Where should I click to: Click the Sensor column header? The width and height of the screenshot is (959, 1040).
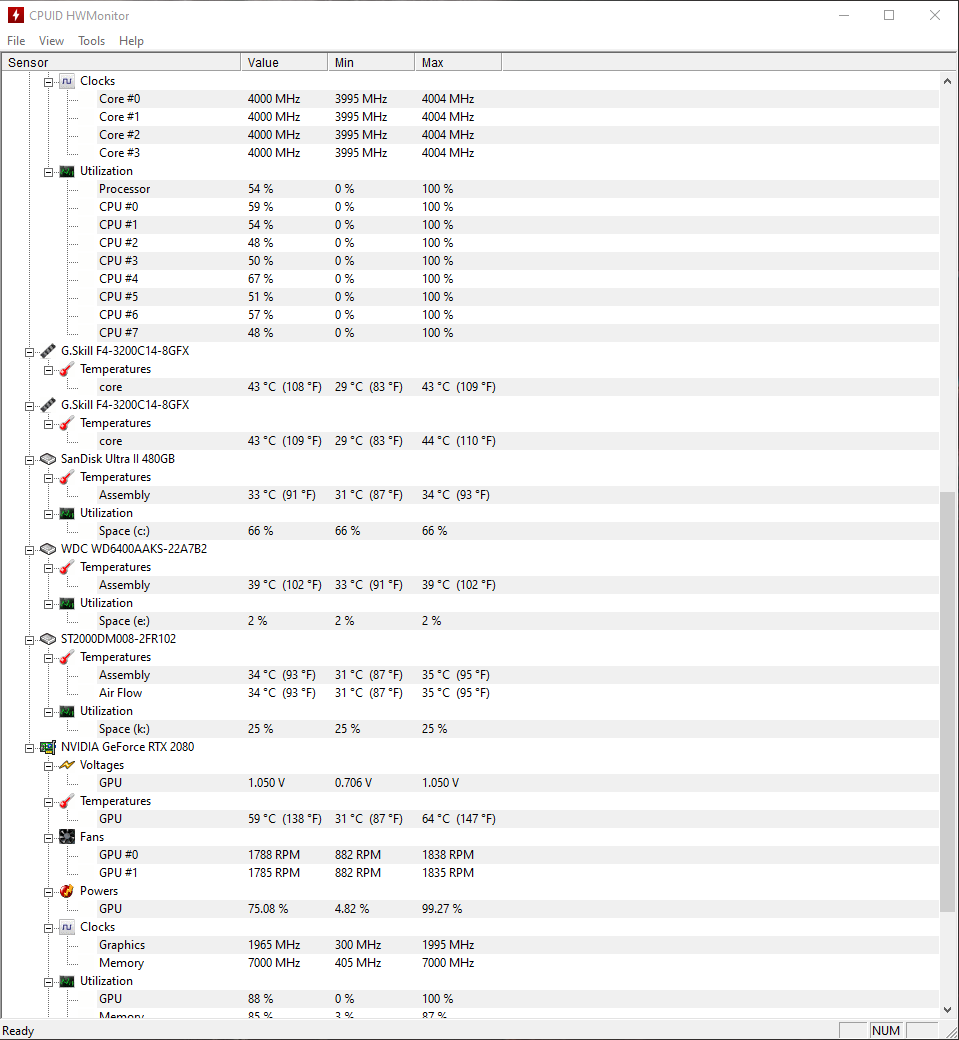click(x=121, y=62)
